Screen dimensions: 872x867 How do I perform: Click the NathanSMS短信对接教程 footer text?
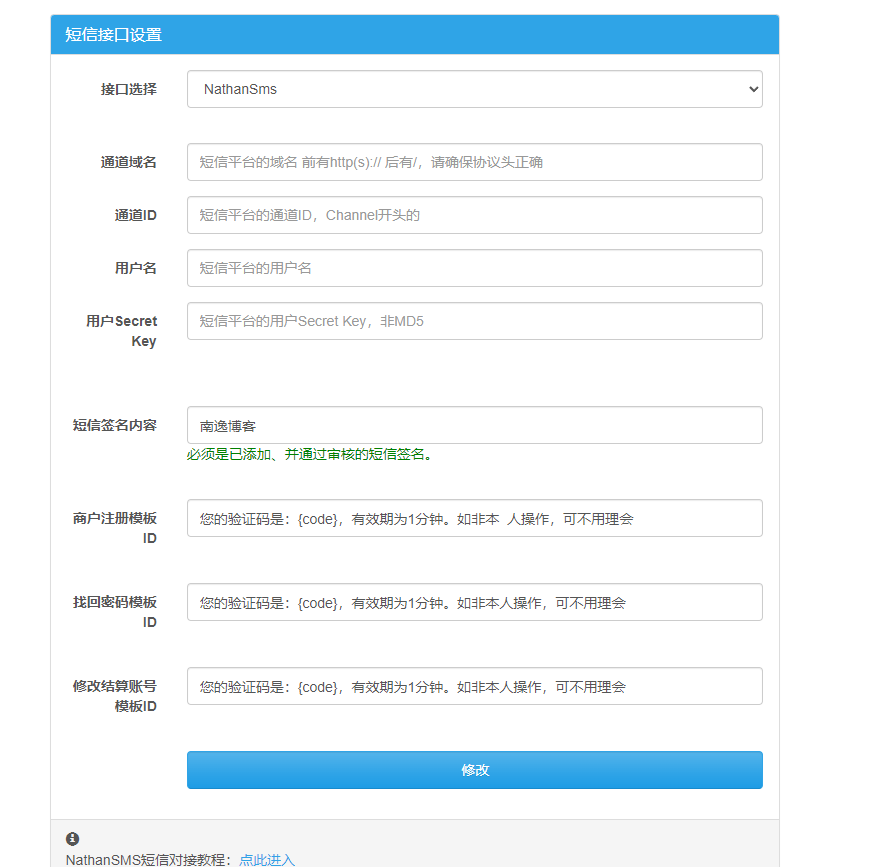pyautogui.click(x=145, y=859)
